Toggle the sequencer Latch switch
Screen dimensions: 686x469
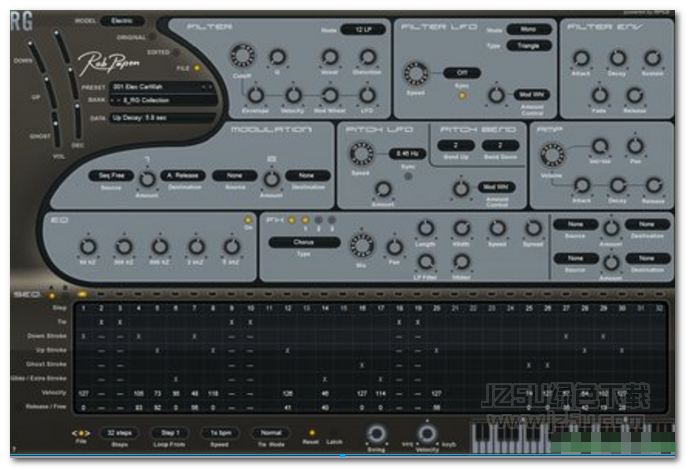(x=333, y=433)
